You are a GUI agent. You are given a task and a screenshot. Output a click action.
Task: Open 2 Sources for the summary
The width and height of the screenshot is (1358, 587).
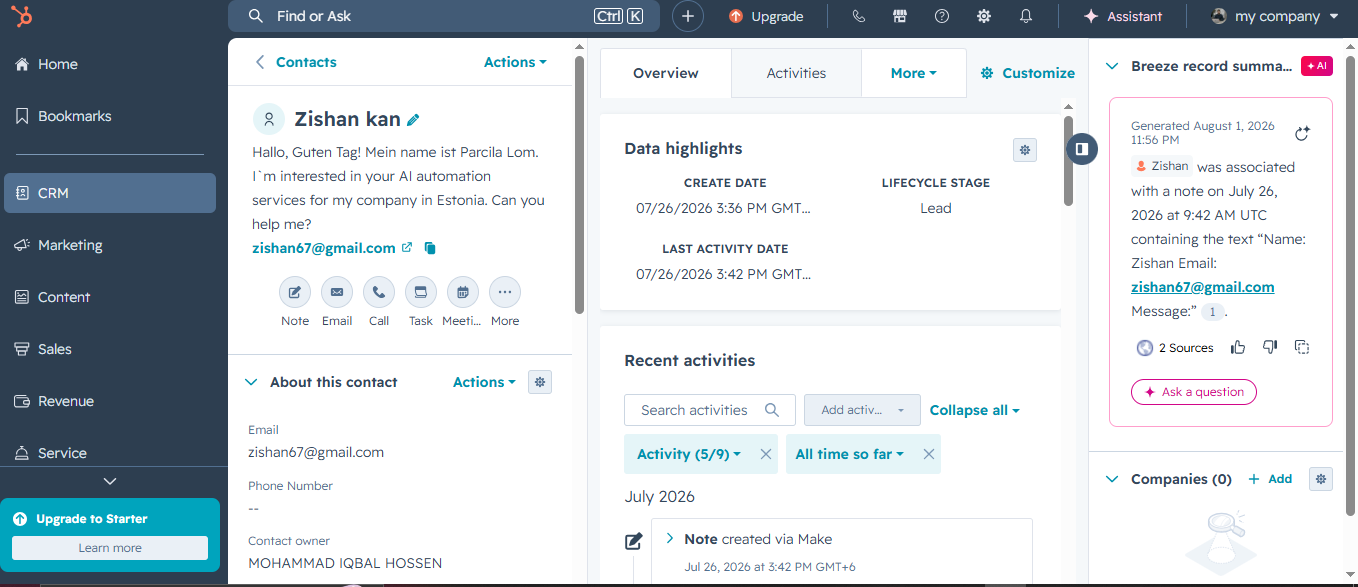1175,348
